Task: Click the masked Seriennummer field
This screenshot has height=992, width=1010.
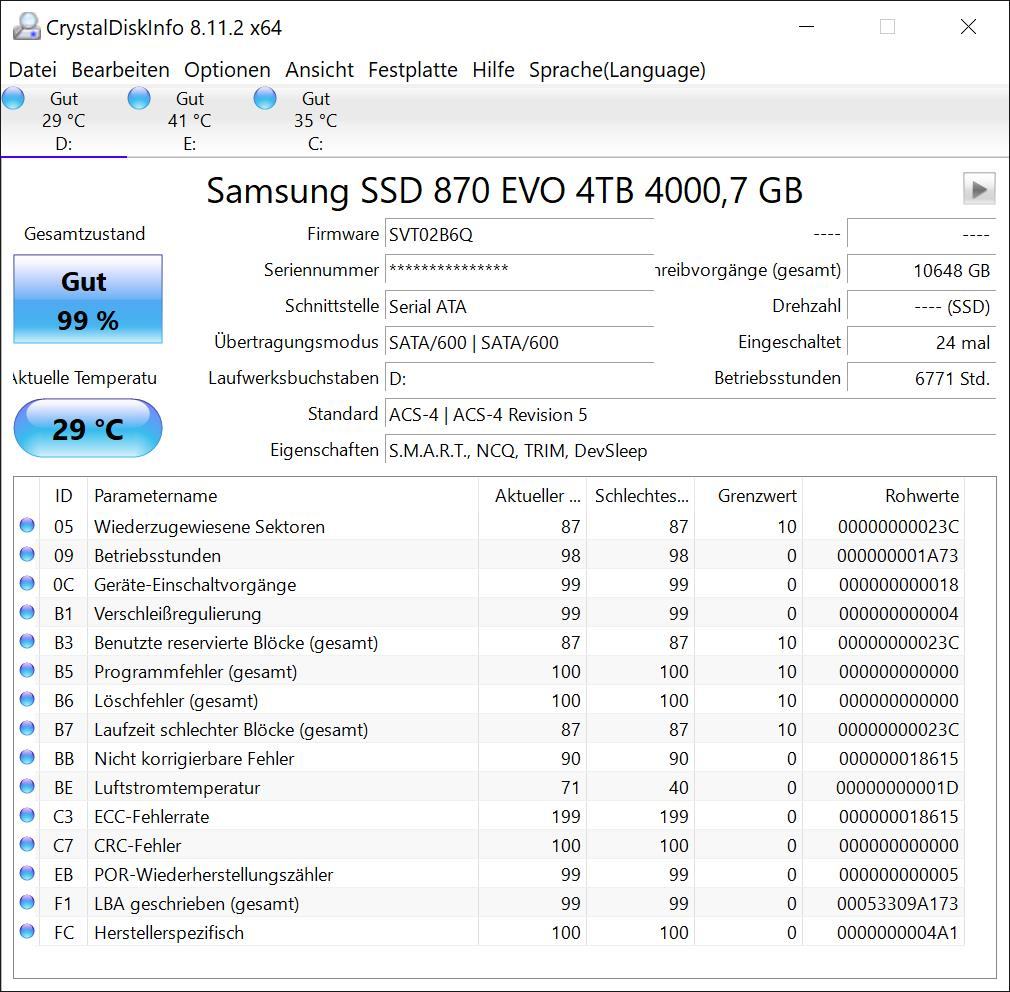Action: tap(519, 270)
